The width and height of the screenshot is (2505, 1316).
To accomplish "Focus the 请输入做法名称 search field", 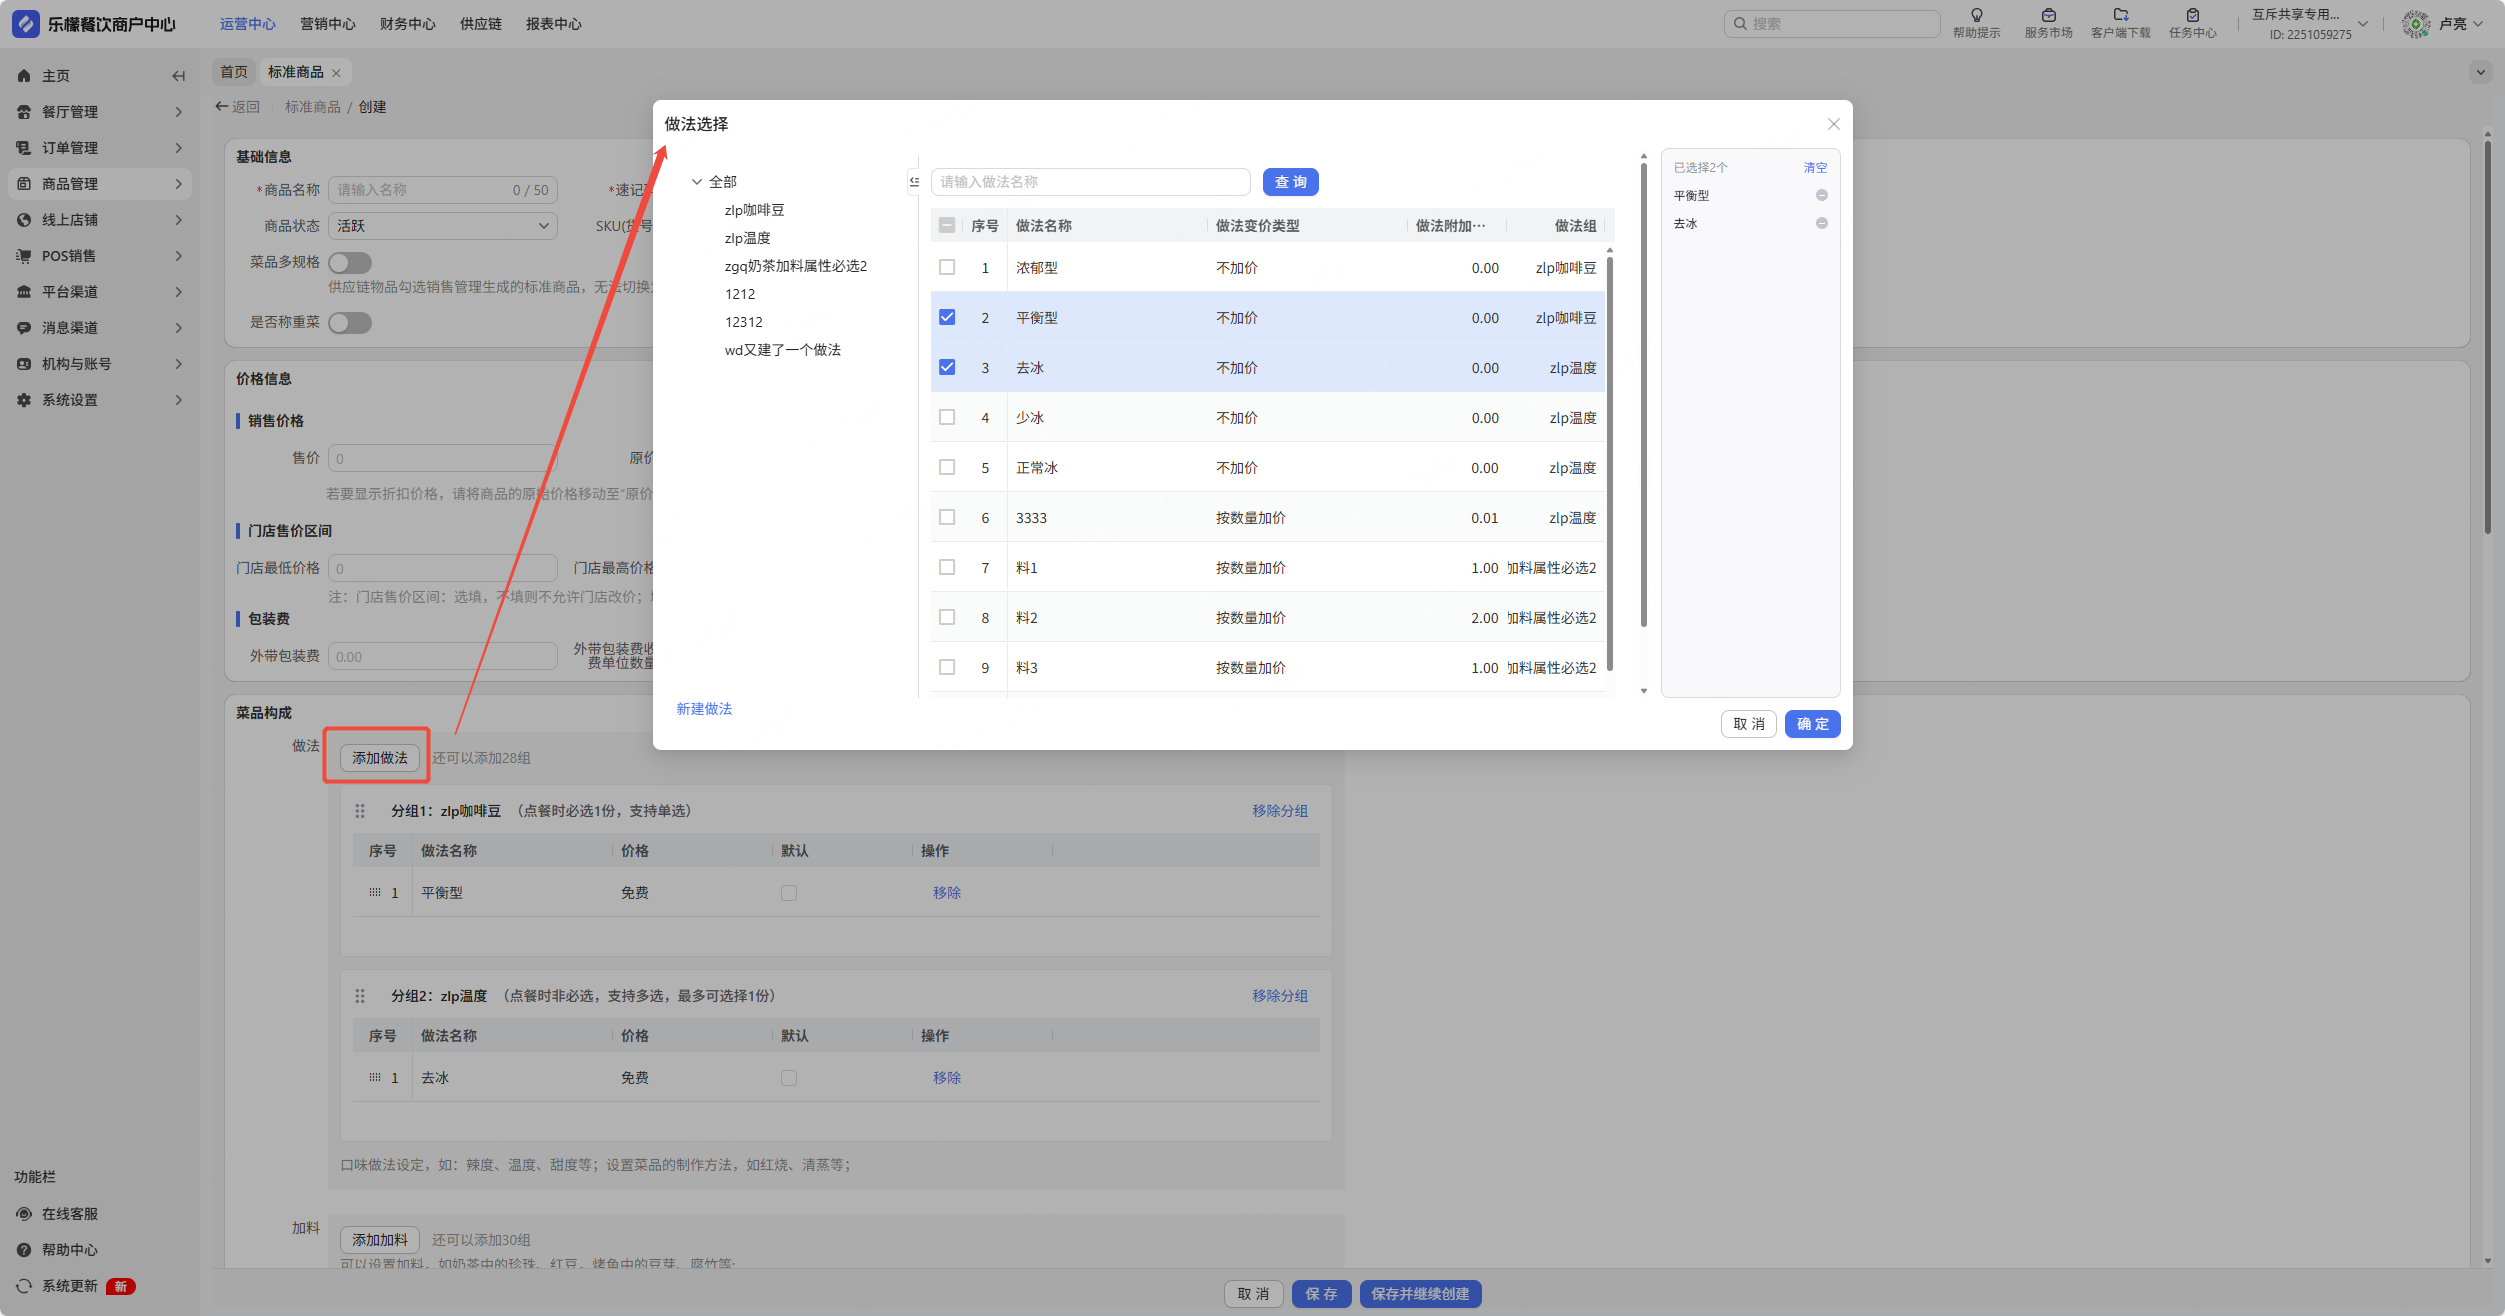I will point(1090,182).
